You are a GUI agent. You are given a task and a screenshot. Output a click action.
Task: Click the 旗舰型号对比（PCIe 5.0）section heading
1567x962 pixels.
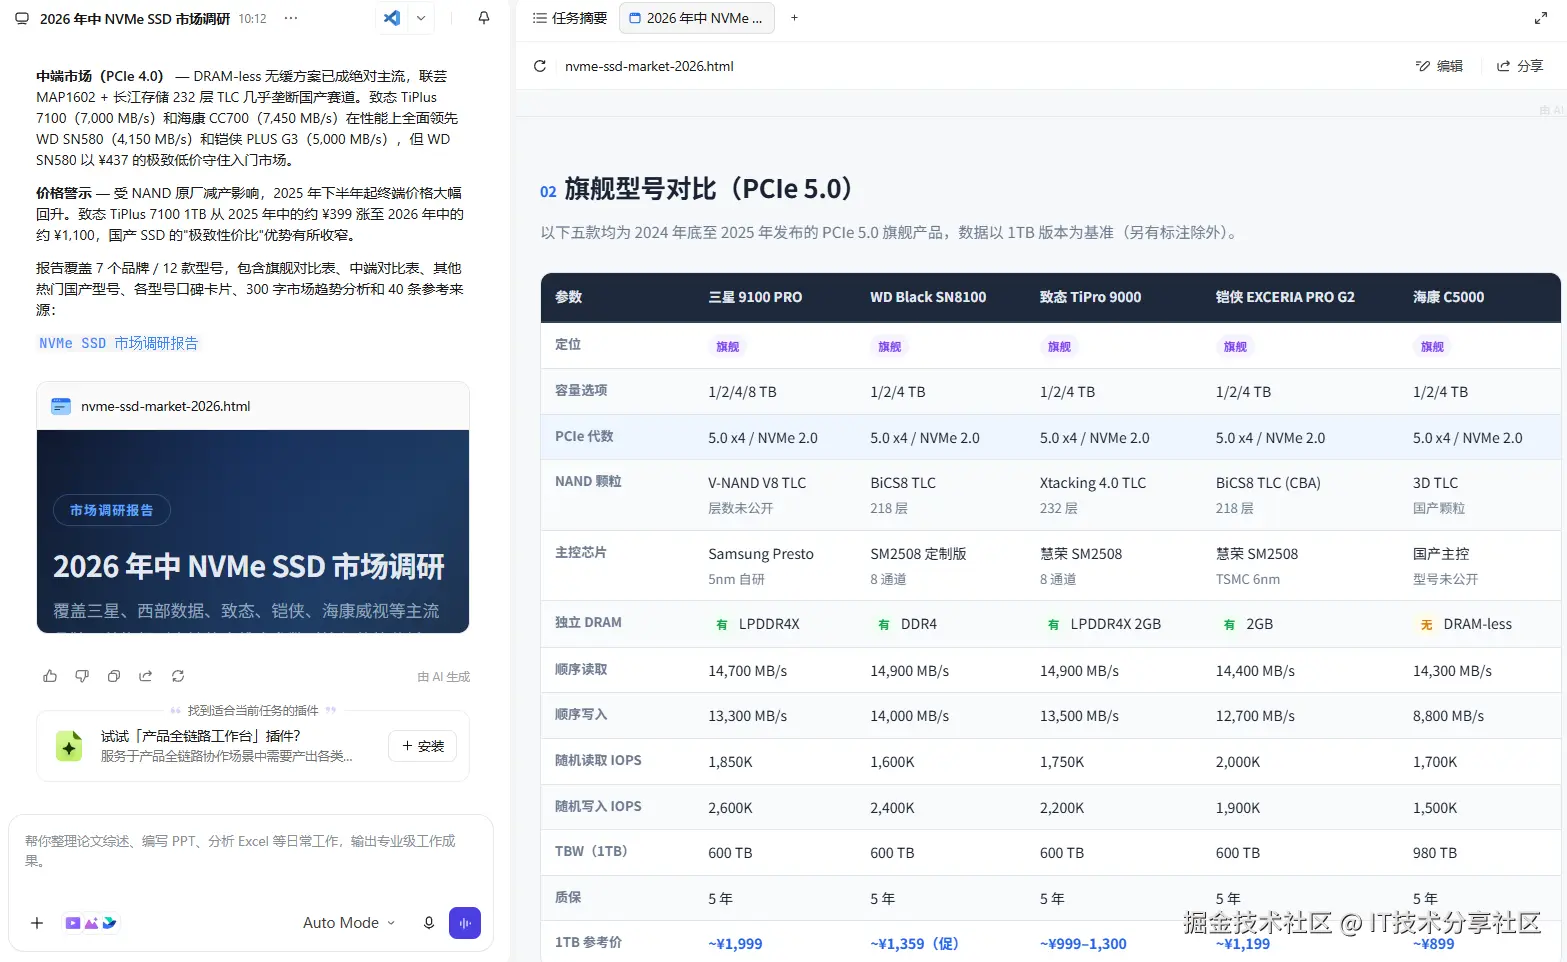[x=708, y=189]
